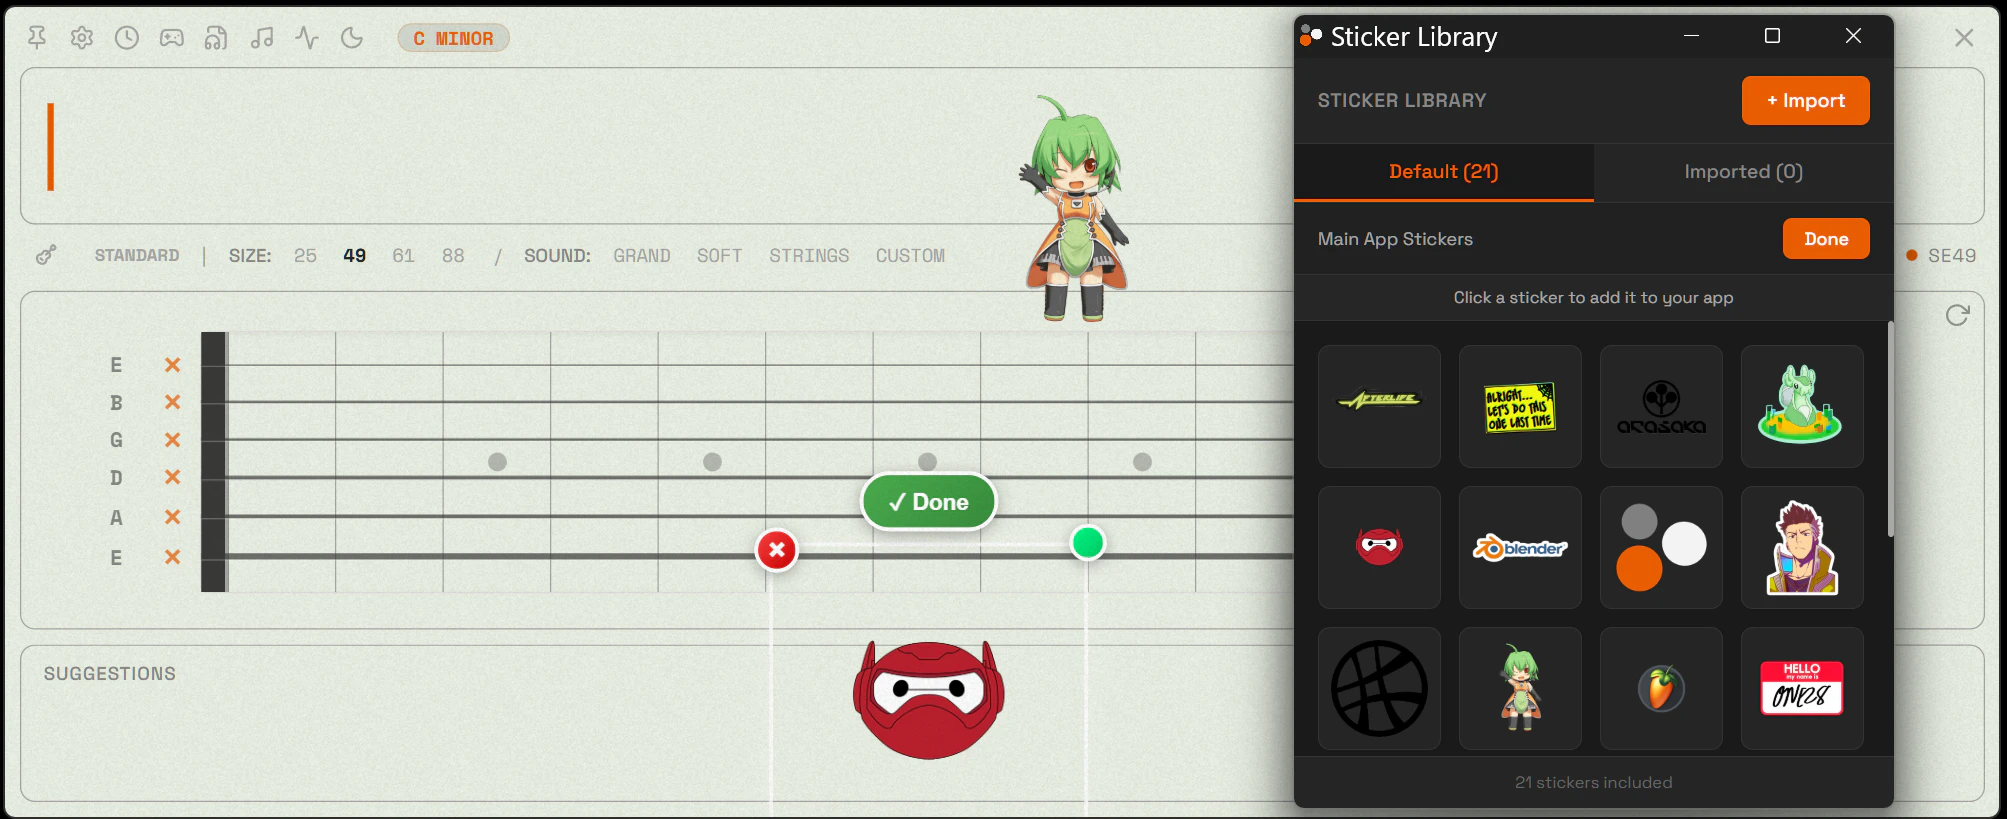Open settings gear in top toolbar

pos(82,38)
